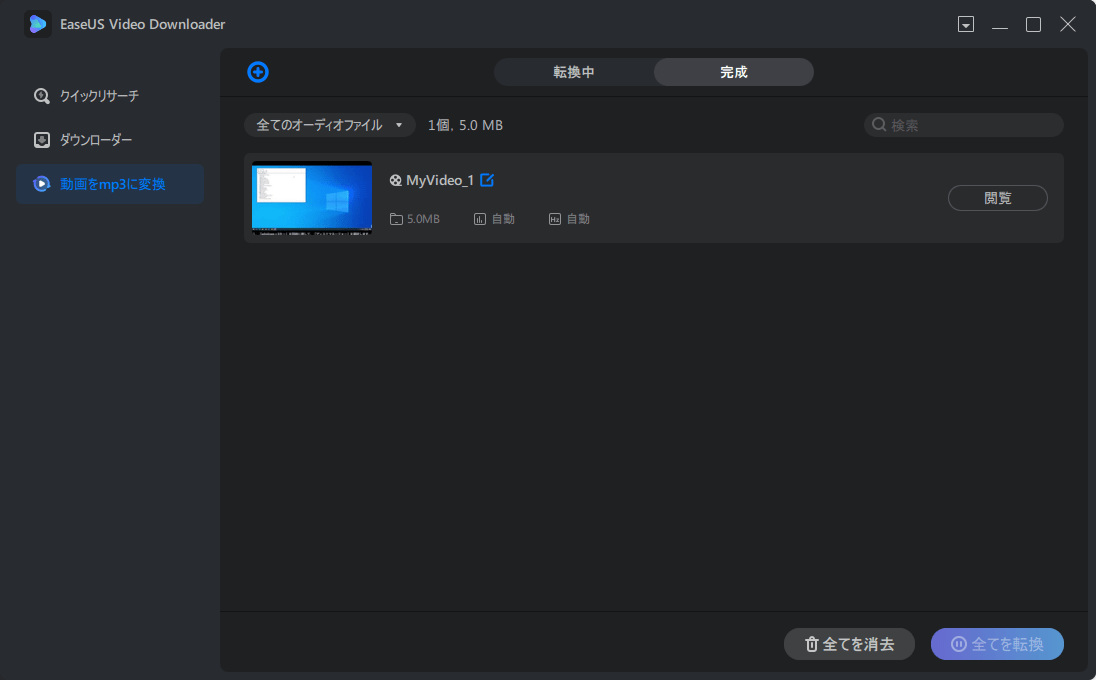
Task: Switch to the 転換中 tab
Action: (574, 71)
